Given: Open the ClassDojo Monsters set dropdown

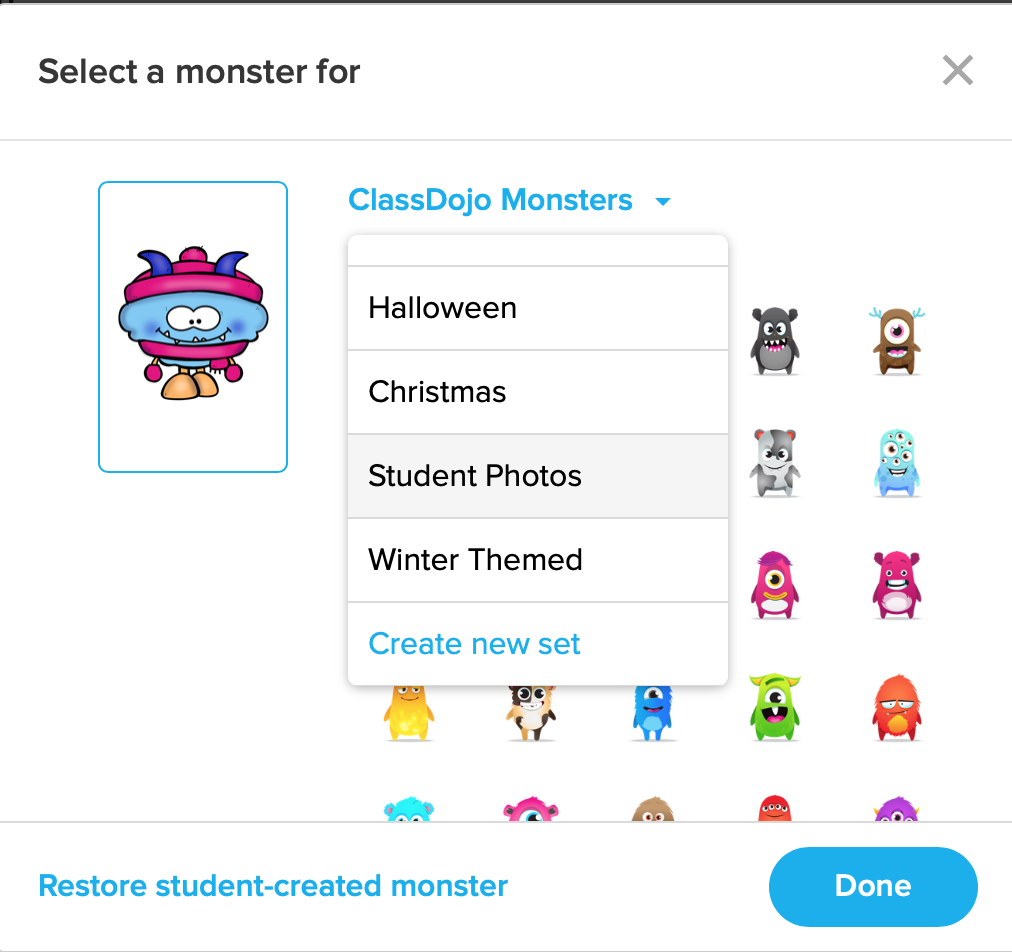Looking at the screenshot, I should coord(508,199).
